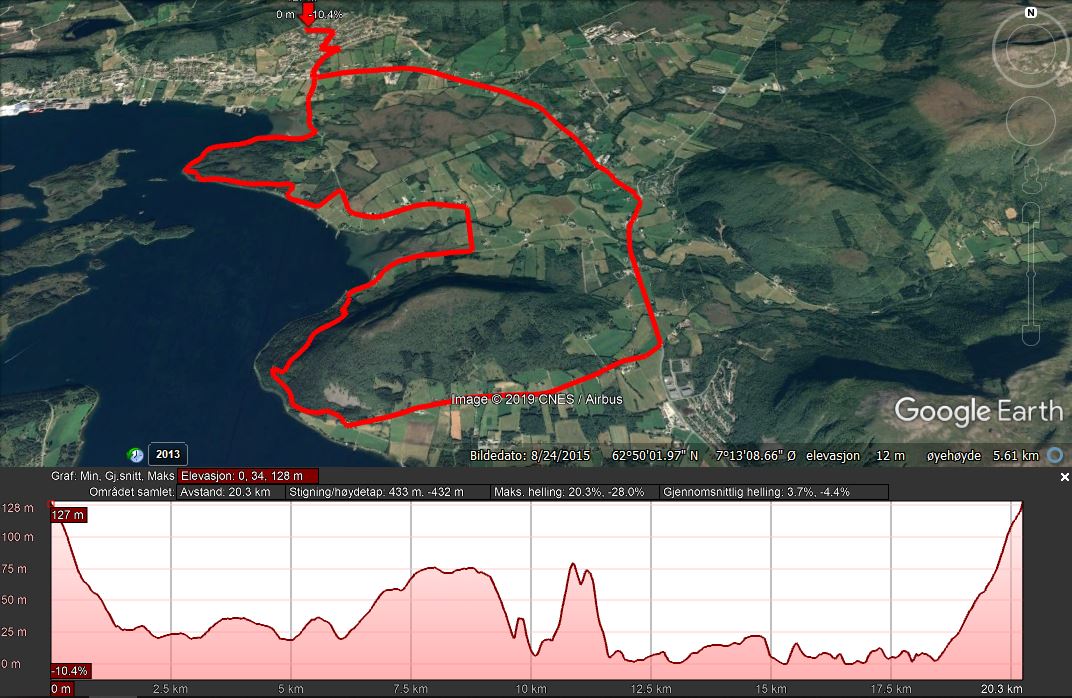
Task: Close the elevation profile panel
Action: (x=1064, y=477)
